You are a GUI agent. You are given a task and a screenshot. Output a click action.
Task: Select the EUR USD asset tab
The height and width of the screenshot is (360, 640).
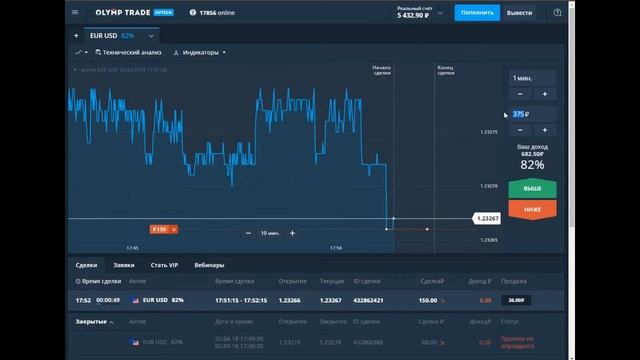[x=122, y=36]
